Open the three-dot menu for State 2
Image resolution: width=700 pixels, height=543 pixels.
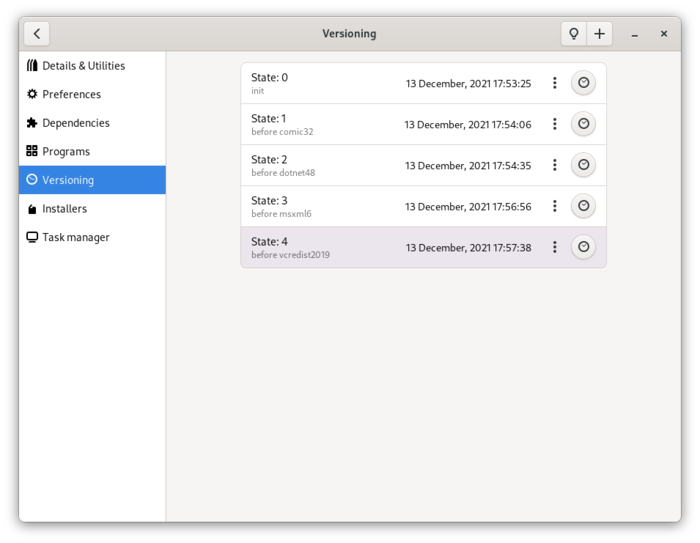click(555, 165)
